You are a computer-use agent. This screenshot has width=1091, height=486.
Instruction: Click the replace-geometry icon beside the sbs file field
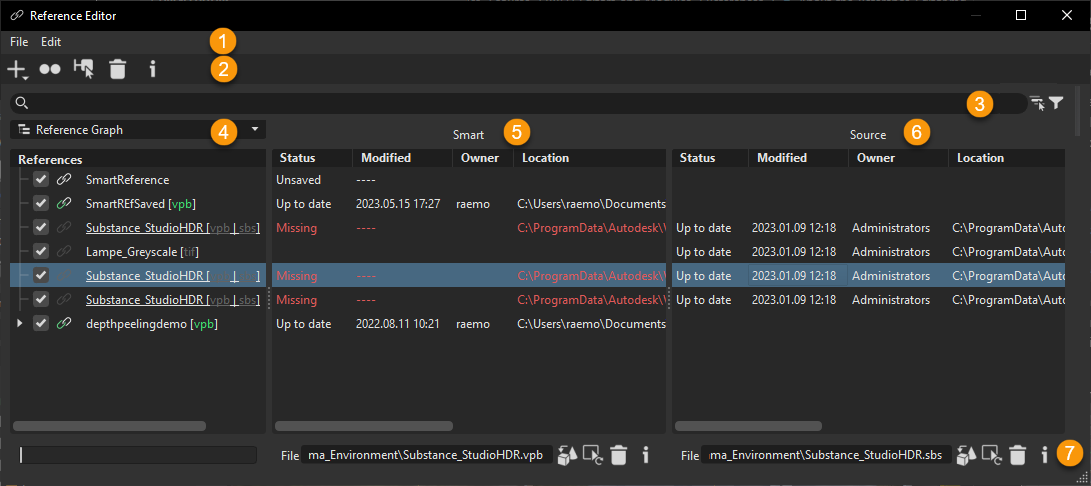[x=966, y=455]
